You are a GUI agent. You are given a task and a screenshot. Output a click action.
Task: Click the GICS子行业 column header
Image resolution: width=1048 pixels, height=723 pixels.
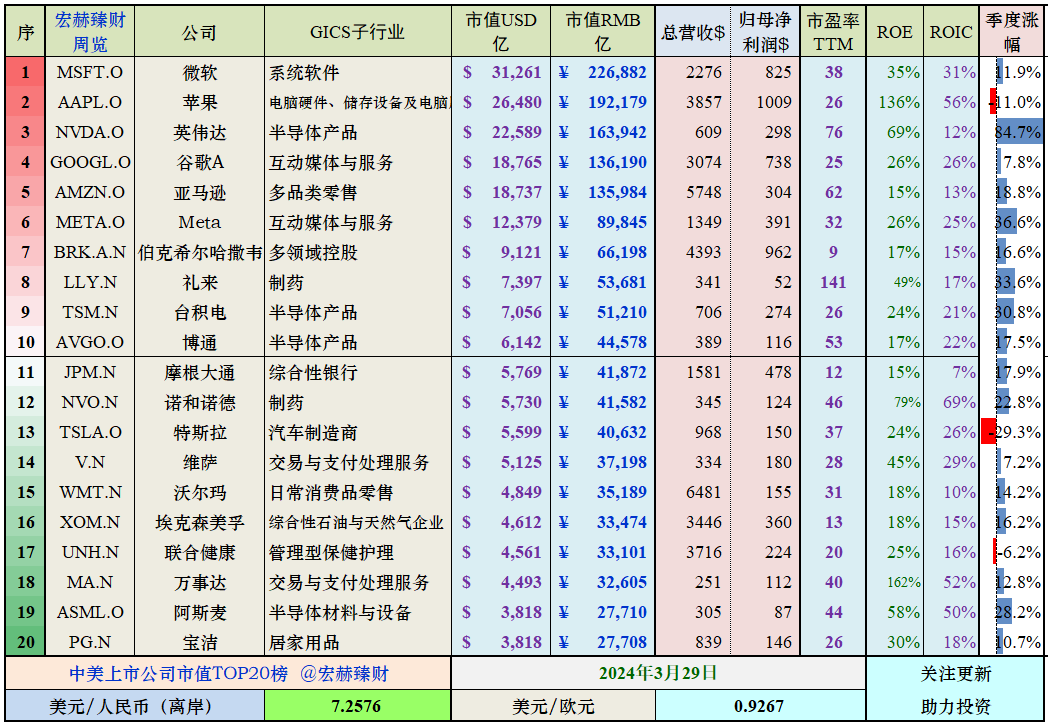[x=358, y=31]
